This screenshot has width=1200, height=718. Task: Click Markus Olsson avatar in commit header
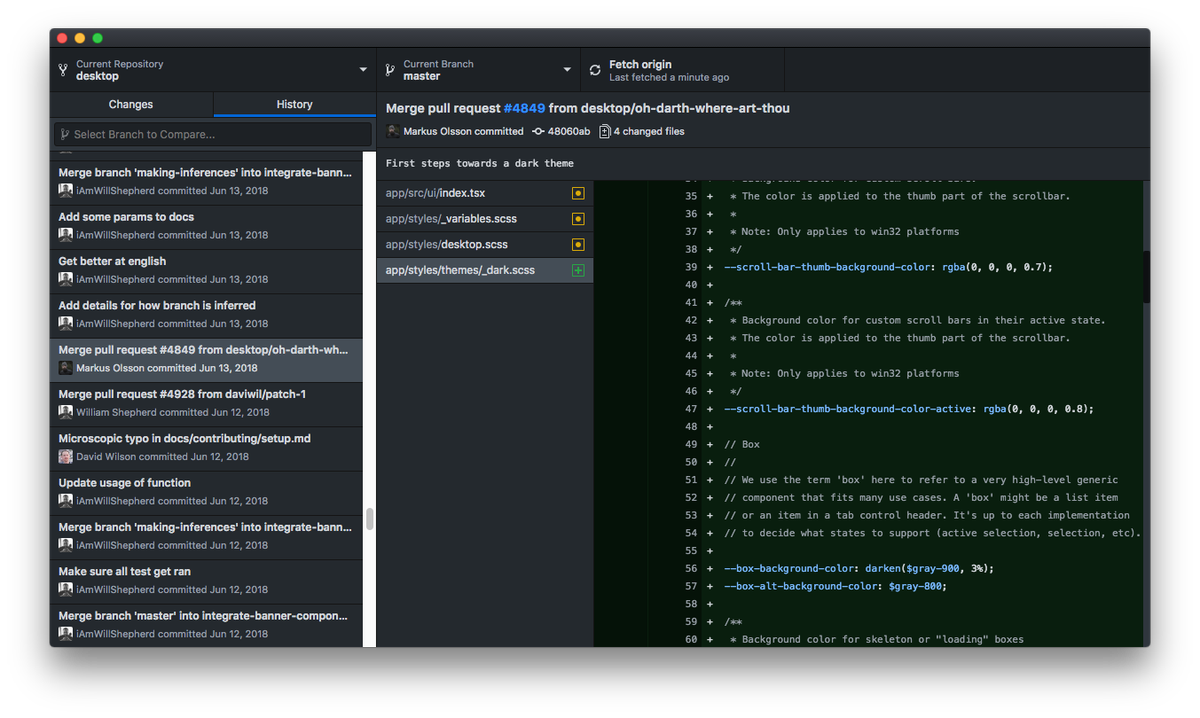[x=393, y=131]
